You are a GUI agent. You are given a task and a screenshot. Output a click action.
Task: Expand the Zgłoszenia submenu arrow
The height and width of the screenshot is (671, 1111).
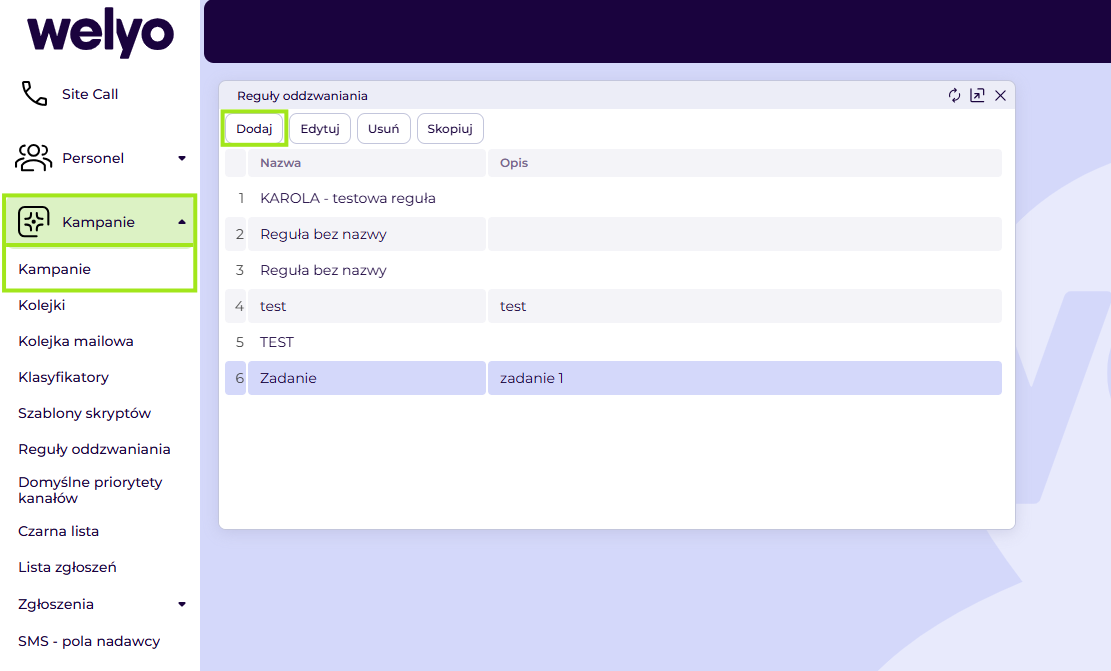tap(182, 604)
